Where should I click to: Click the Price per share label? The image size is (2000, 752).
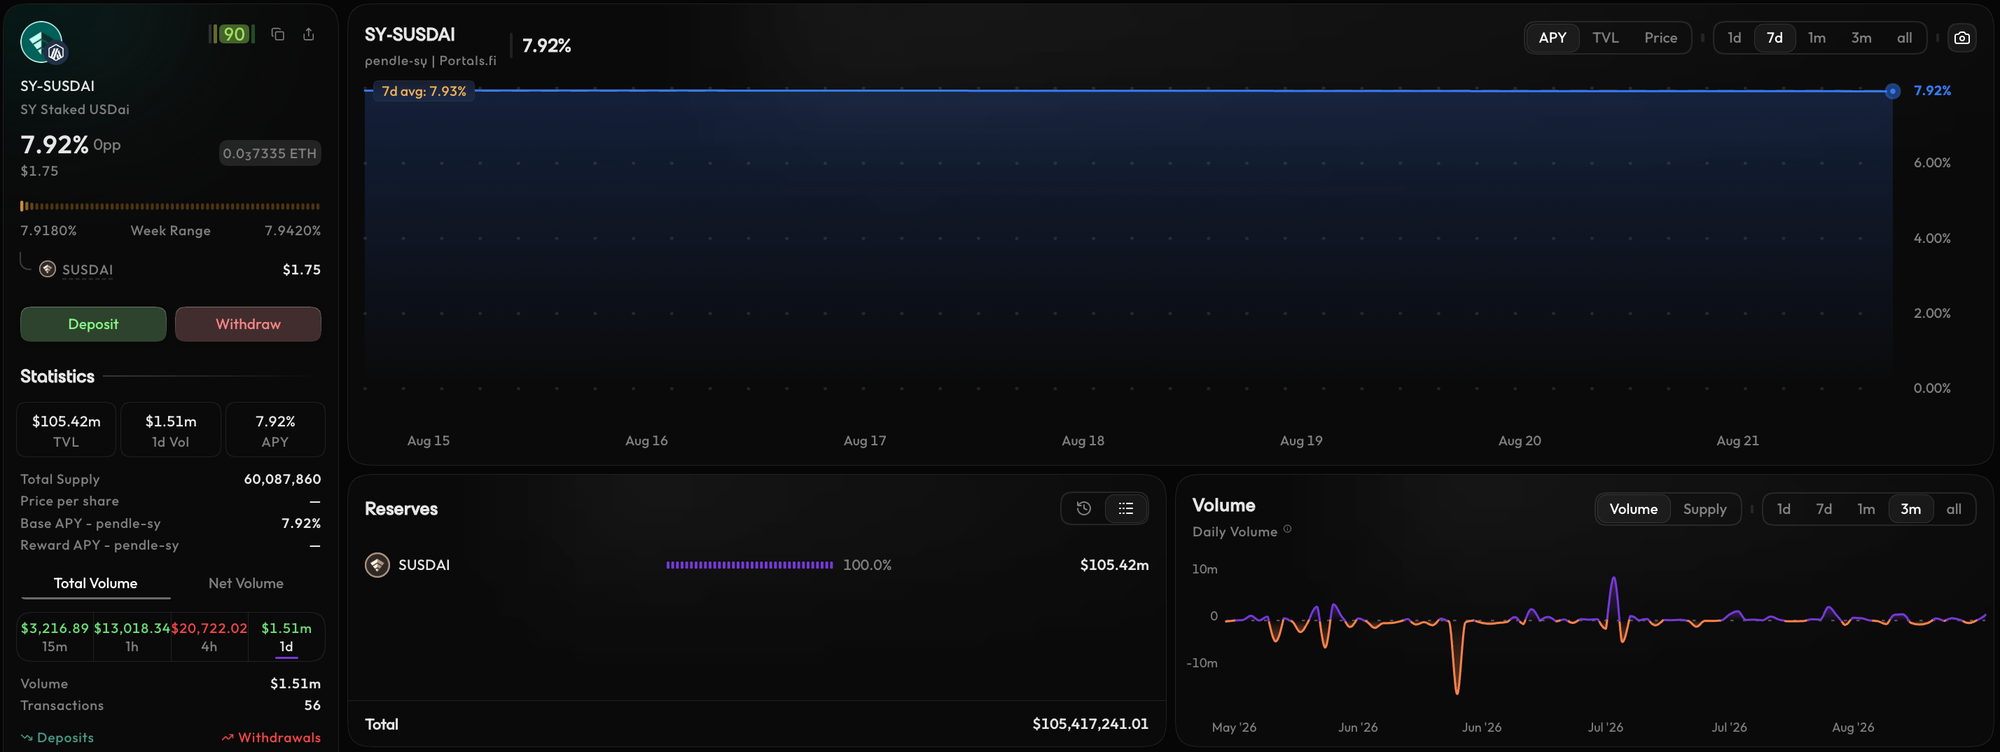coord(69,501)
